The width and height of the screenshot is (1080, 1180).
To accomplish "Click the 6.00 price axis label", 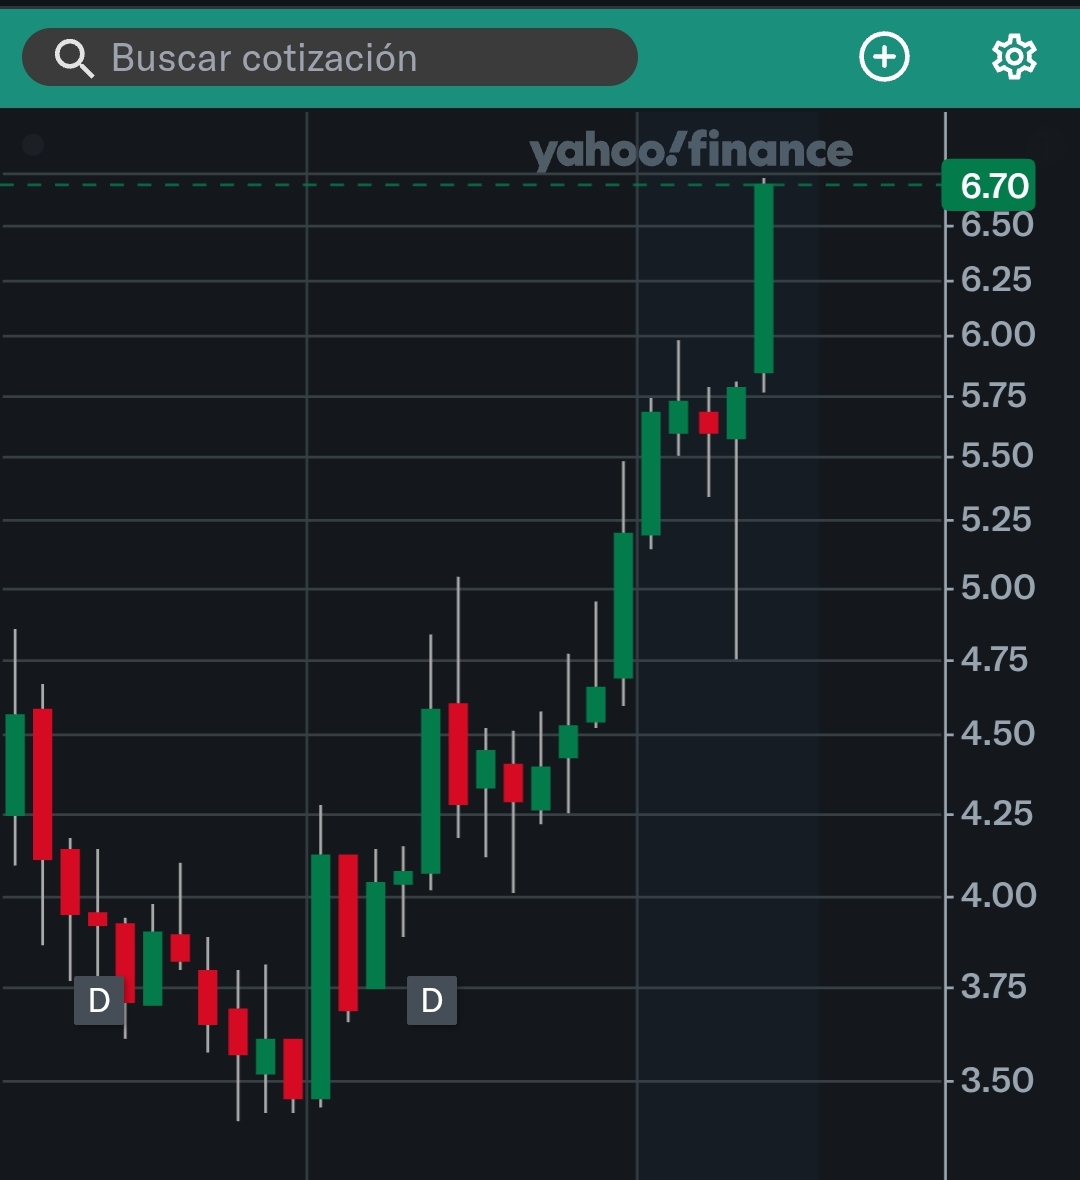I will tap(998, 335).
